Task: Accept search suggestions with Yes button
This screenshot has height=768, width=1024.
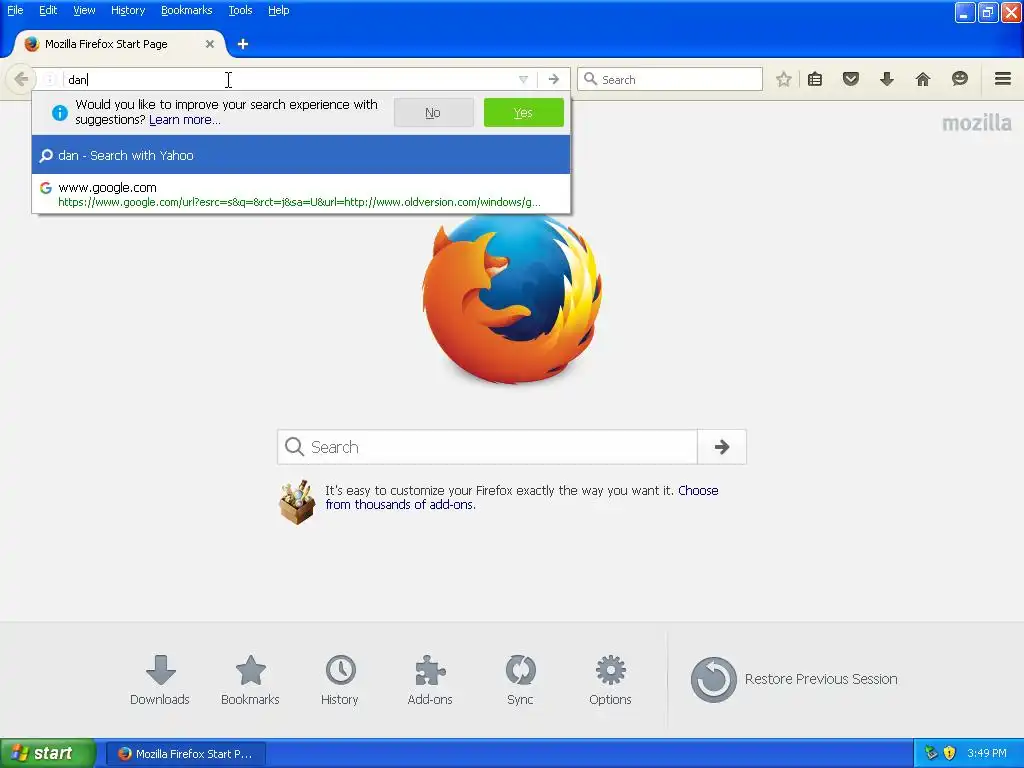Action: point(523,113)
